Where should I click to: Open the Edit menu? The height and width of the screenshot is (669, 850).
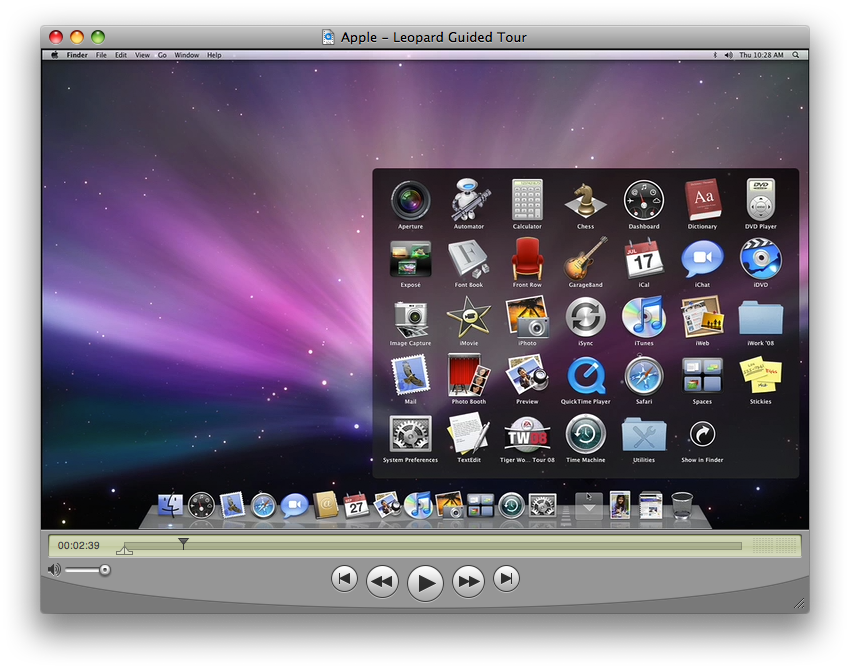[x=120, y=55]
